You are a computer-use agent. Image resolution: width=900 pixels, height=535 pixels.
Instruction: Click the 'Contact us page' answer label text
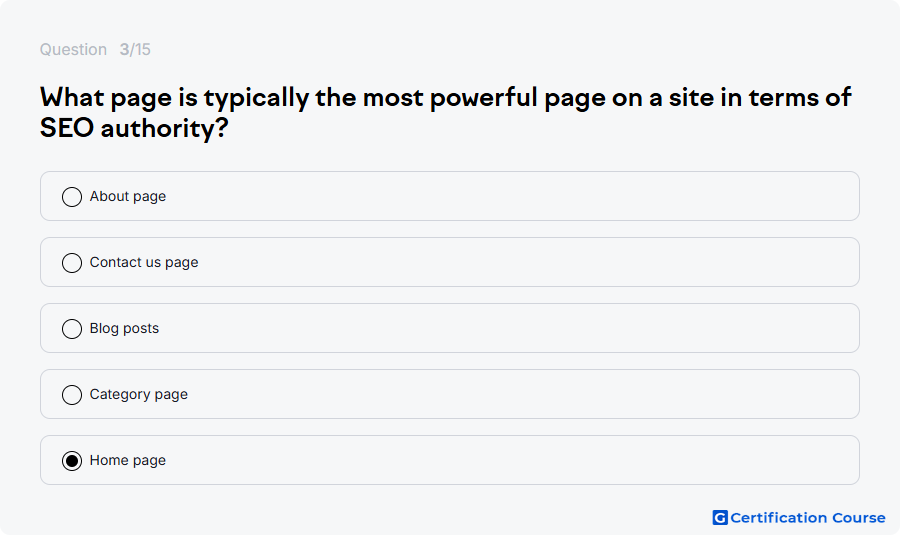pyautogui.click(x=144, y=262)
